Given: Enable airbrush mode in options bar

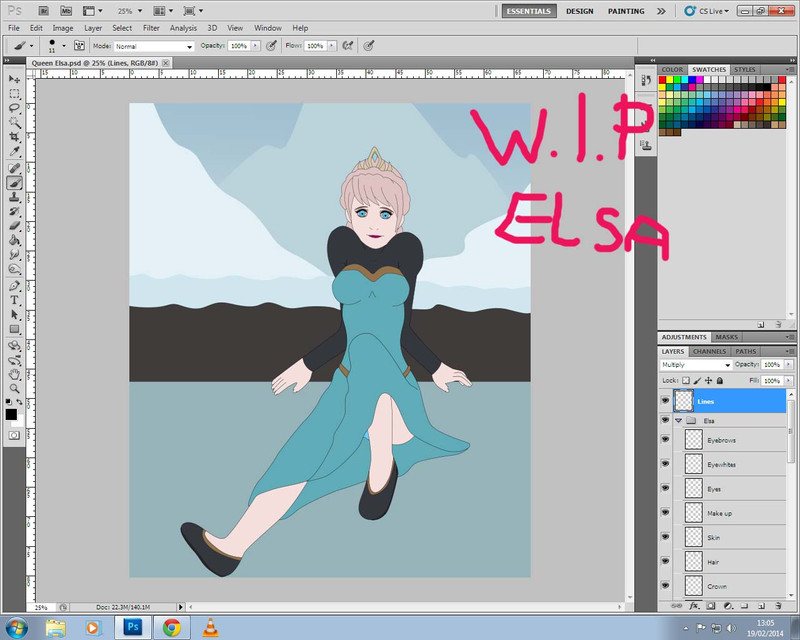Looking at the screenshot, I should pos(347,46).
